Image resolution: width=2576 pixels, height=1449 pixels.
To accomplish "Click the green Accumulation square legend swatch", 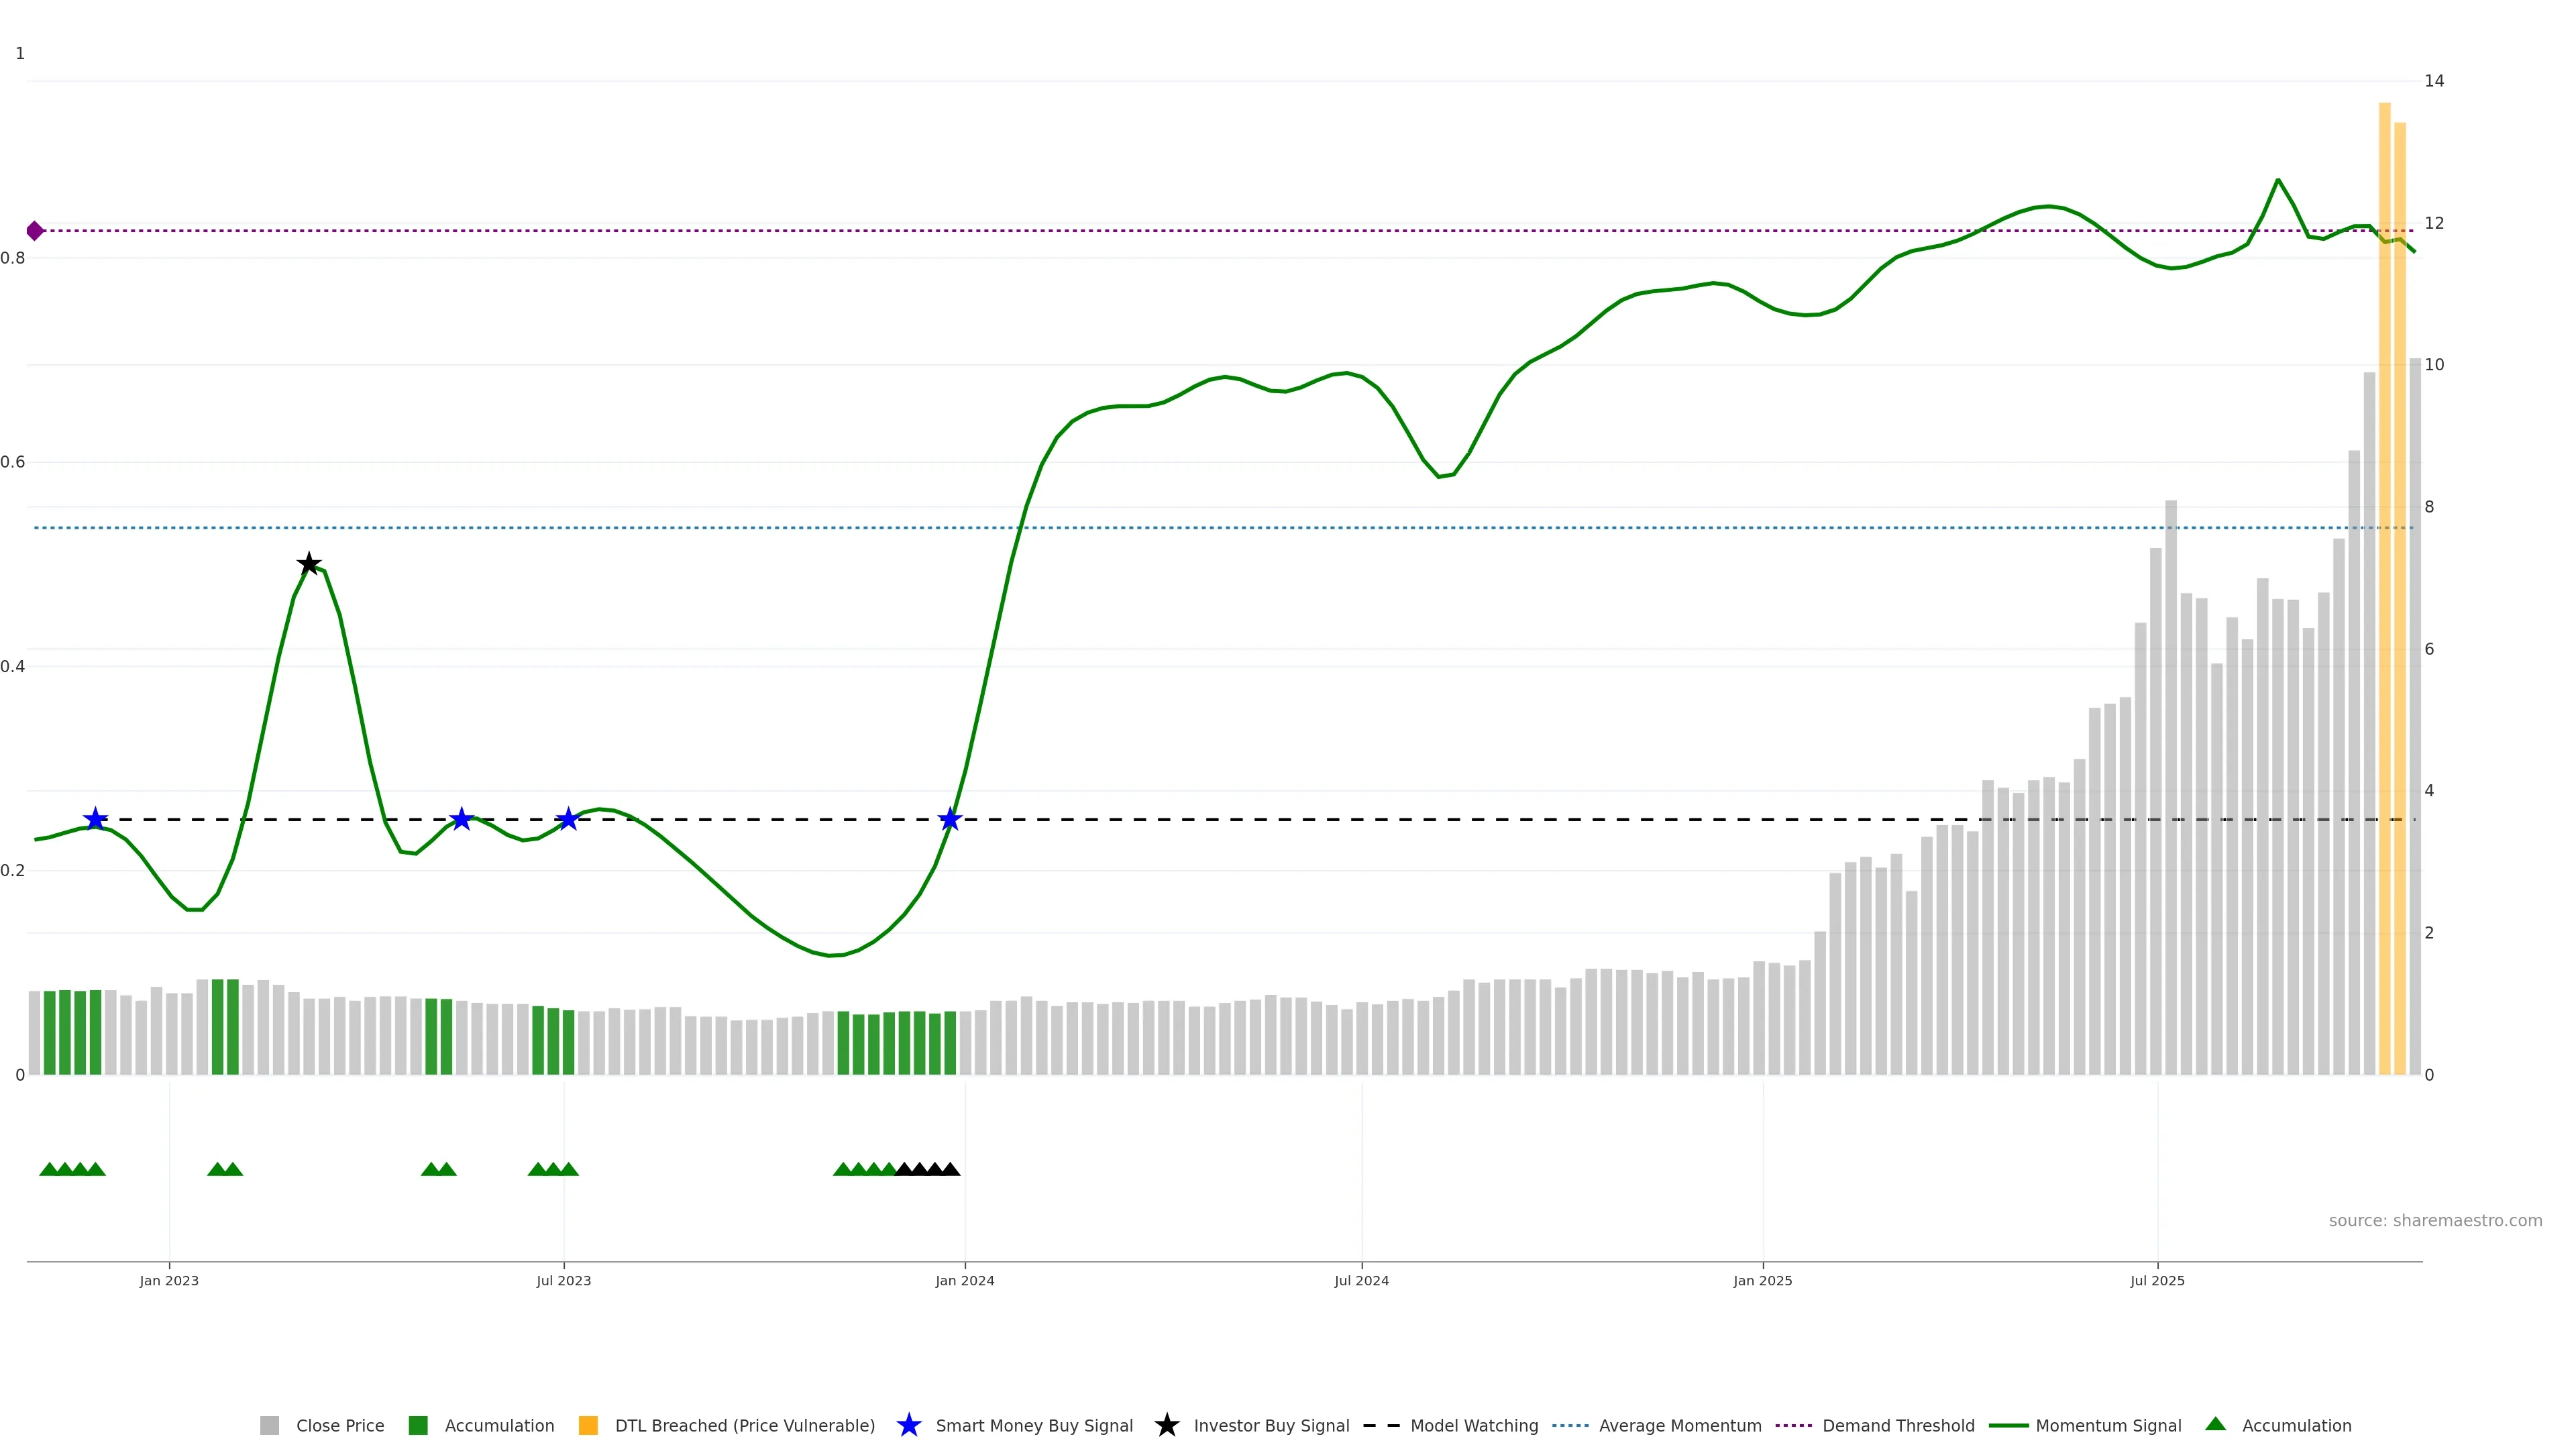I will tap(418, 1425).
